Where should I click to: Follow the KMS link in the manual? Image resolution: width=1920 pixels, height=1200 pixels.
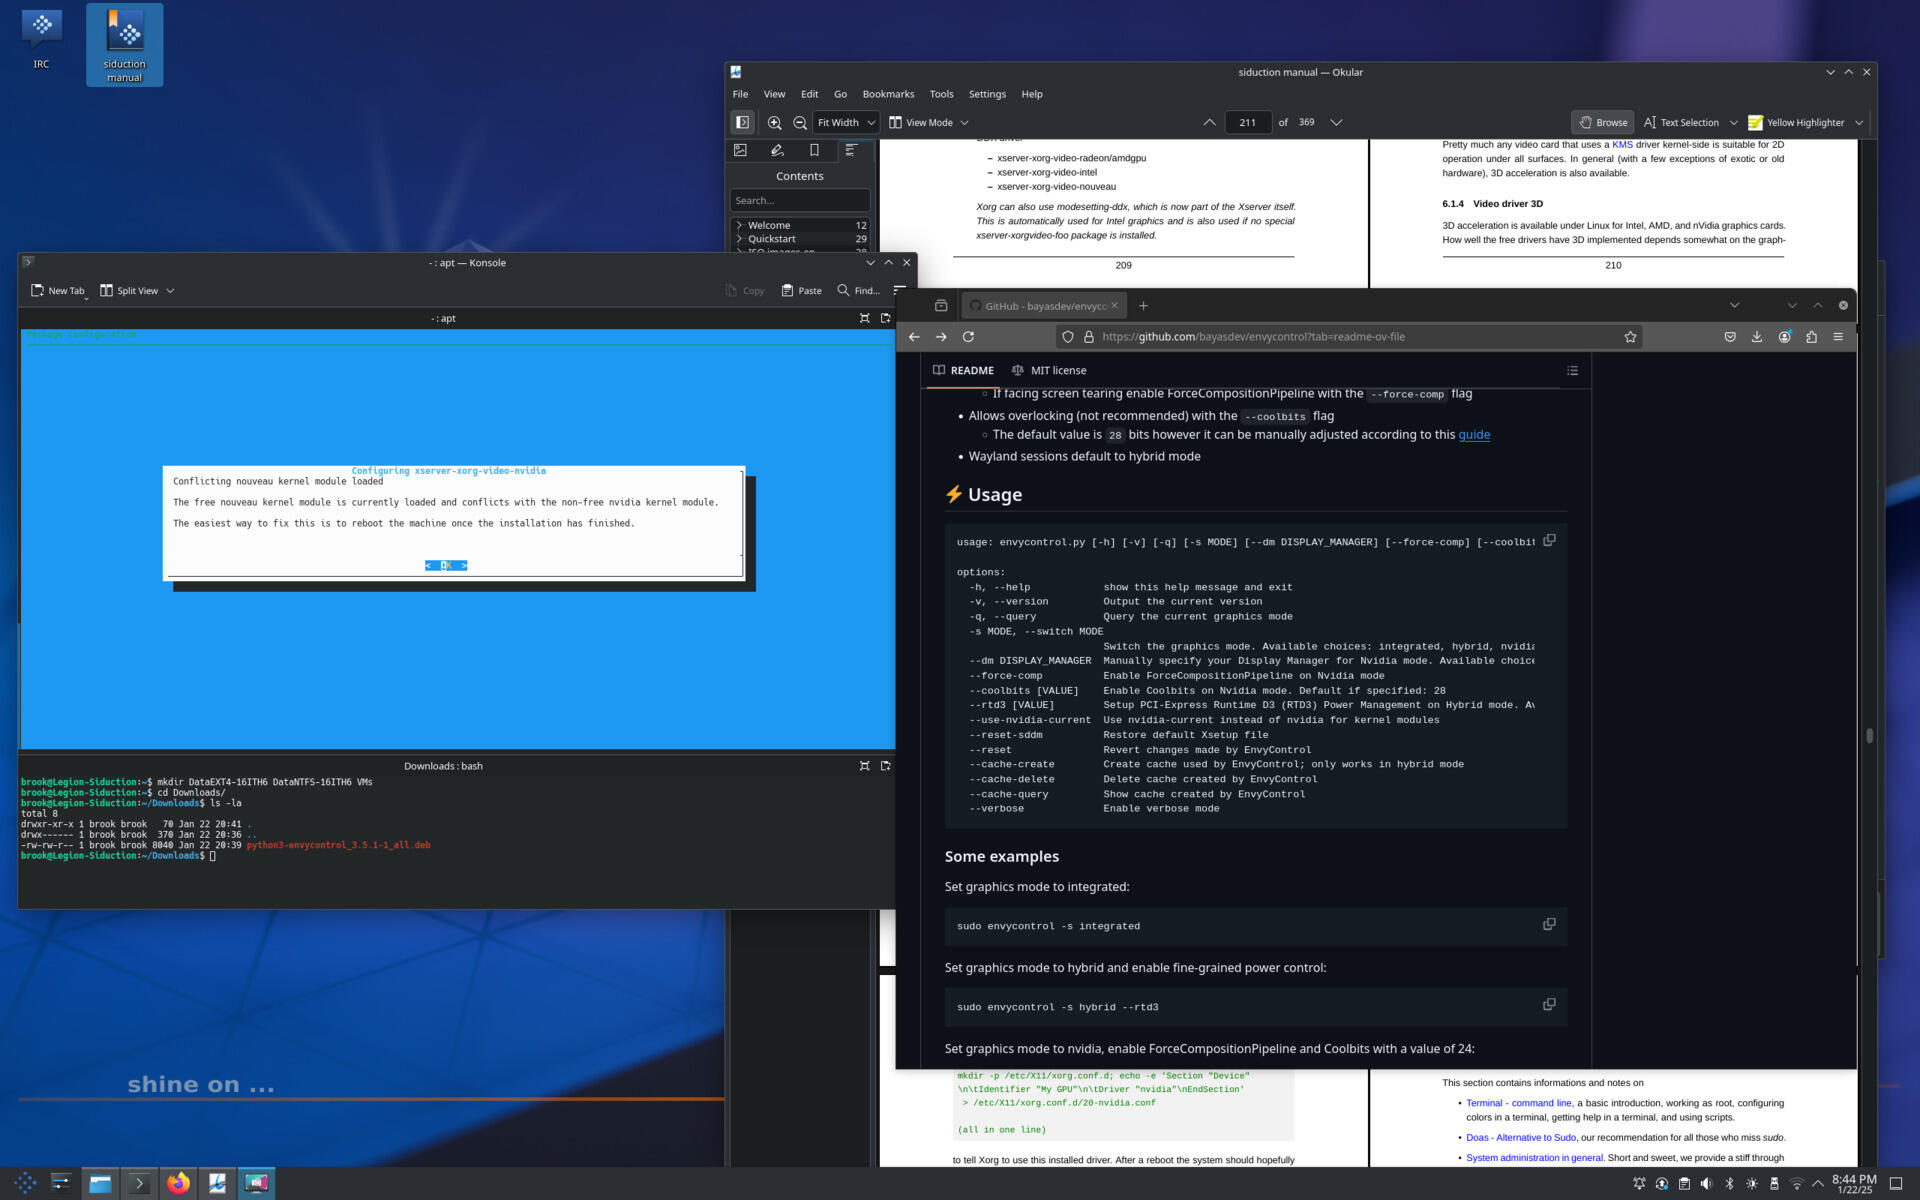tap(1622, 145)
